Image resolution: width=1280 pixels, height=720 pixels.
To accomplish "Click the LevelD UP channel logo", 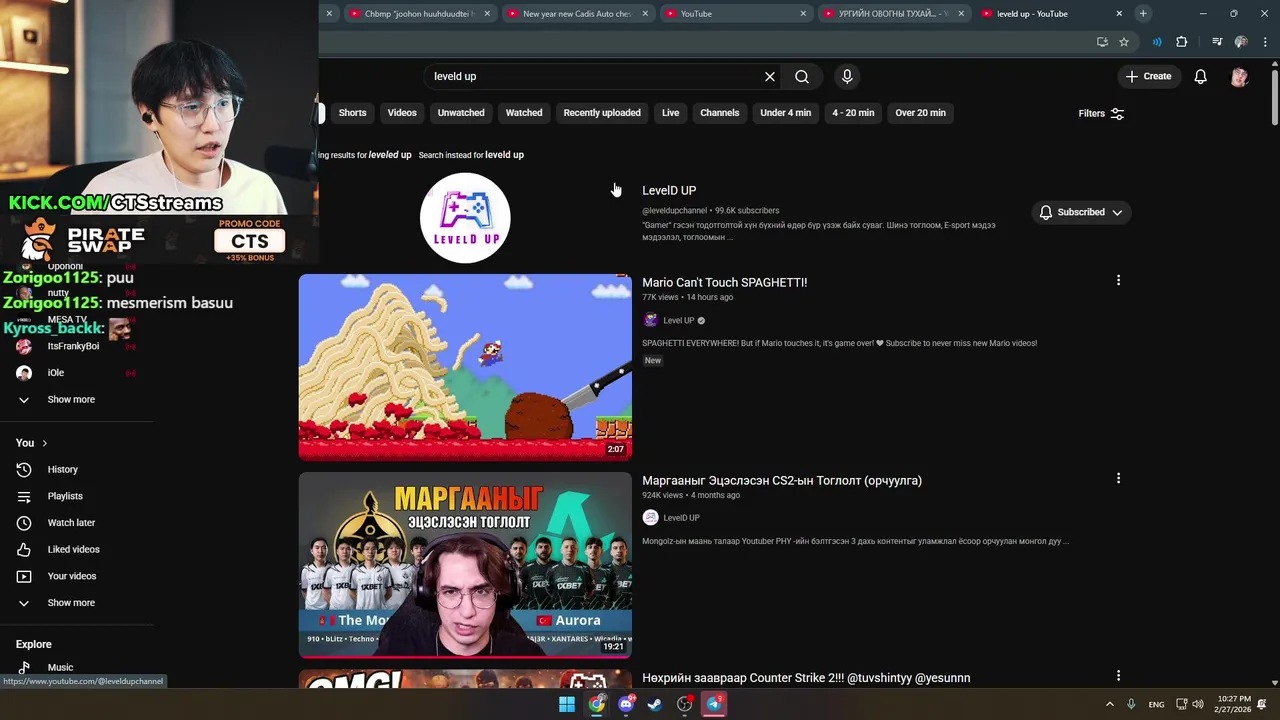I will tap(465, 218).
